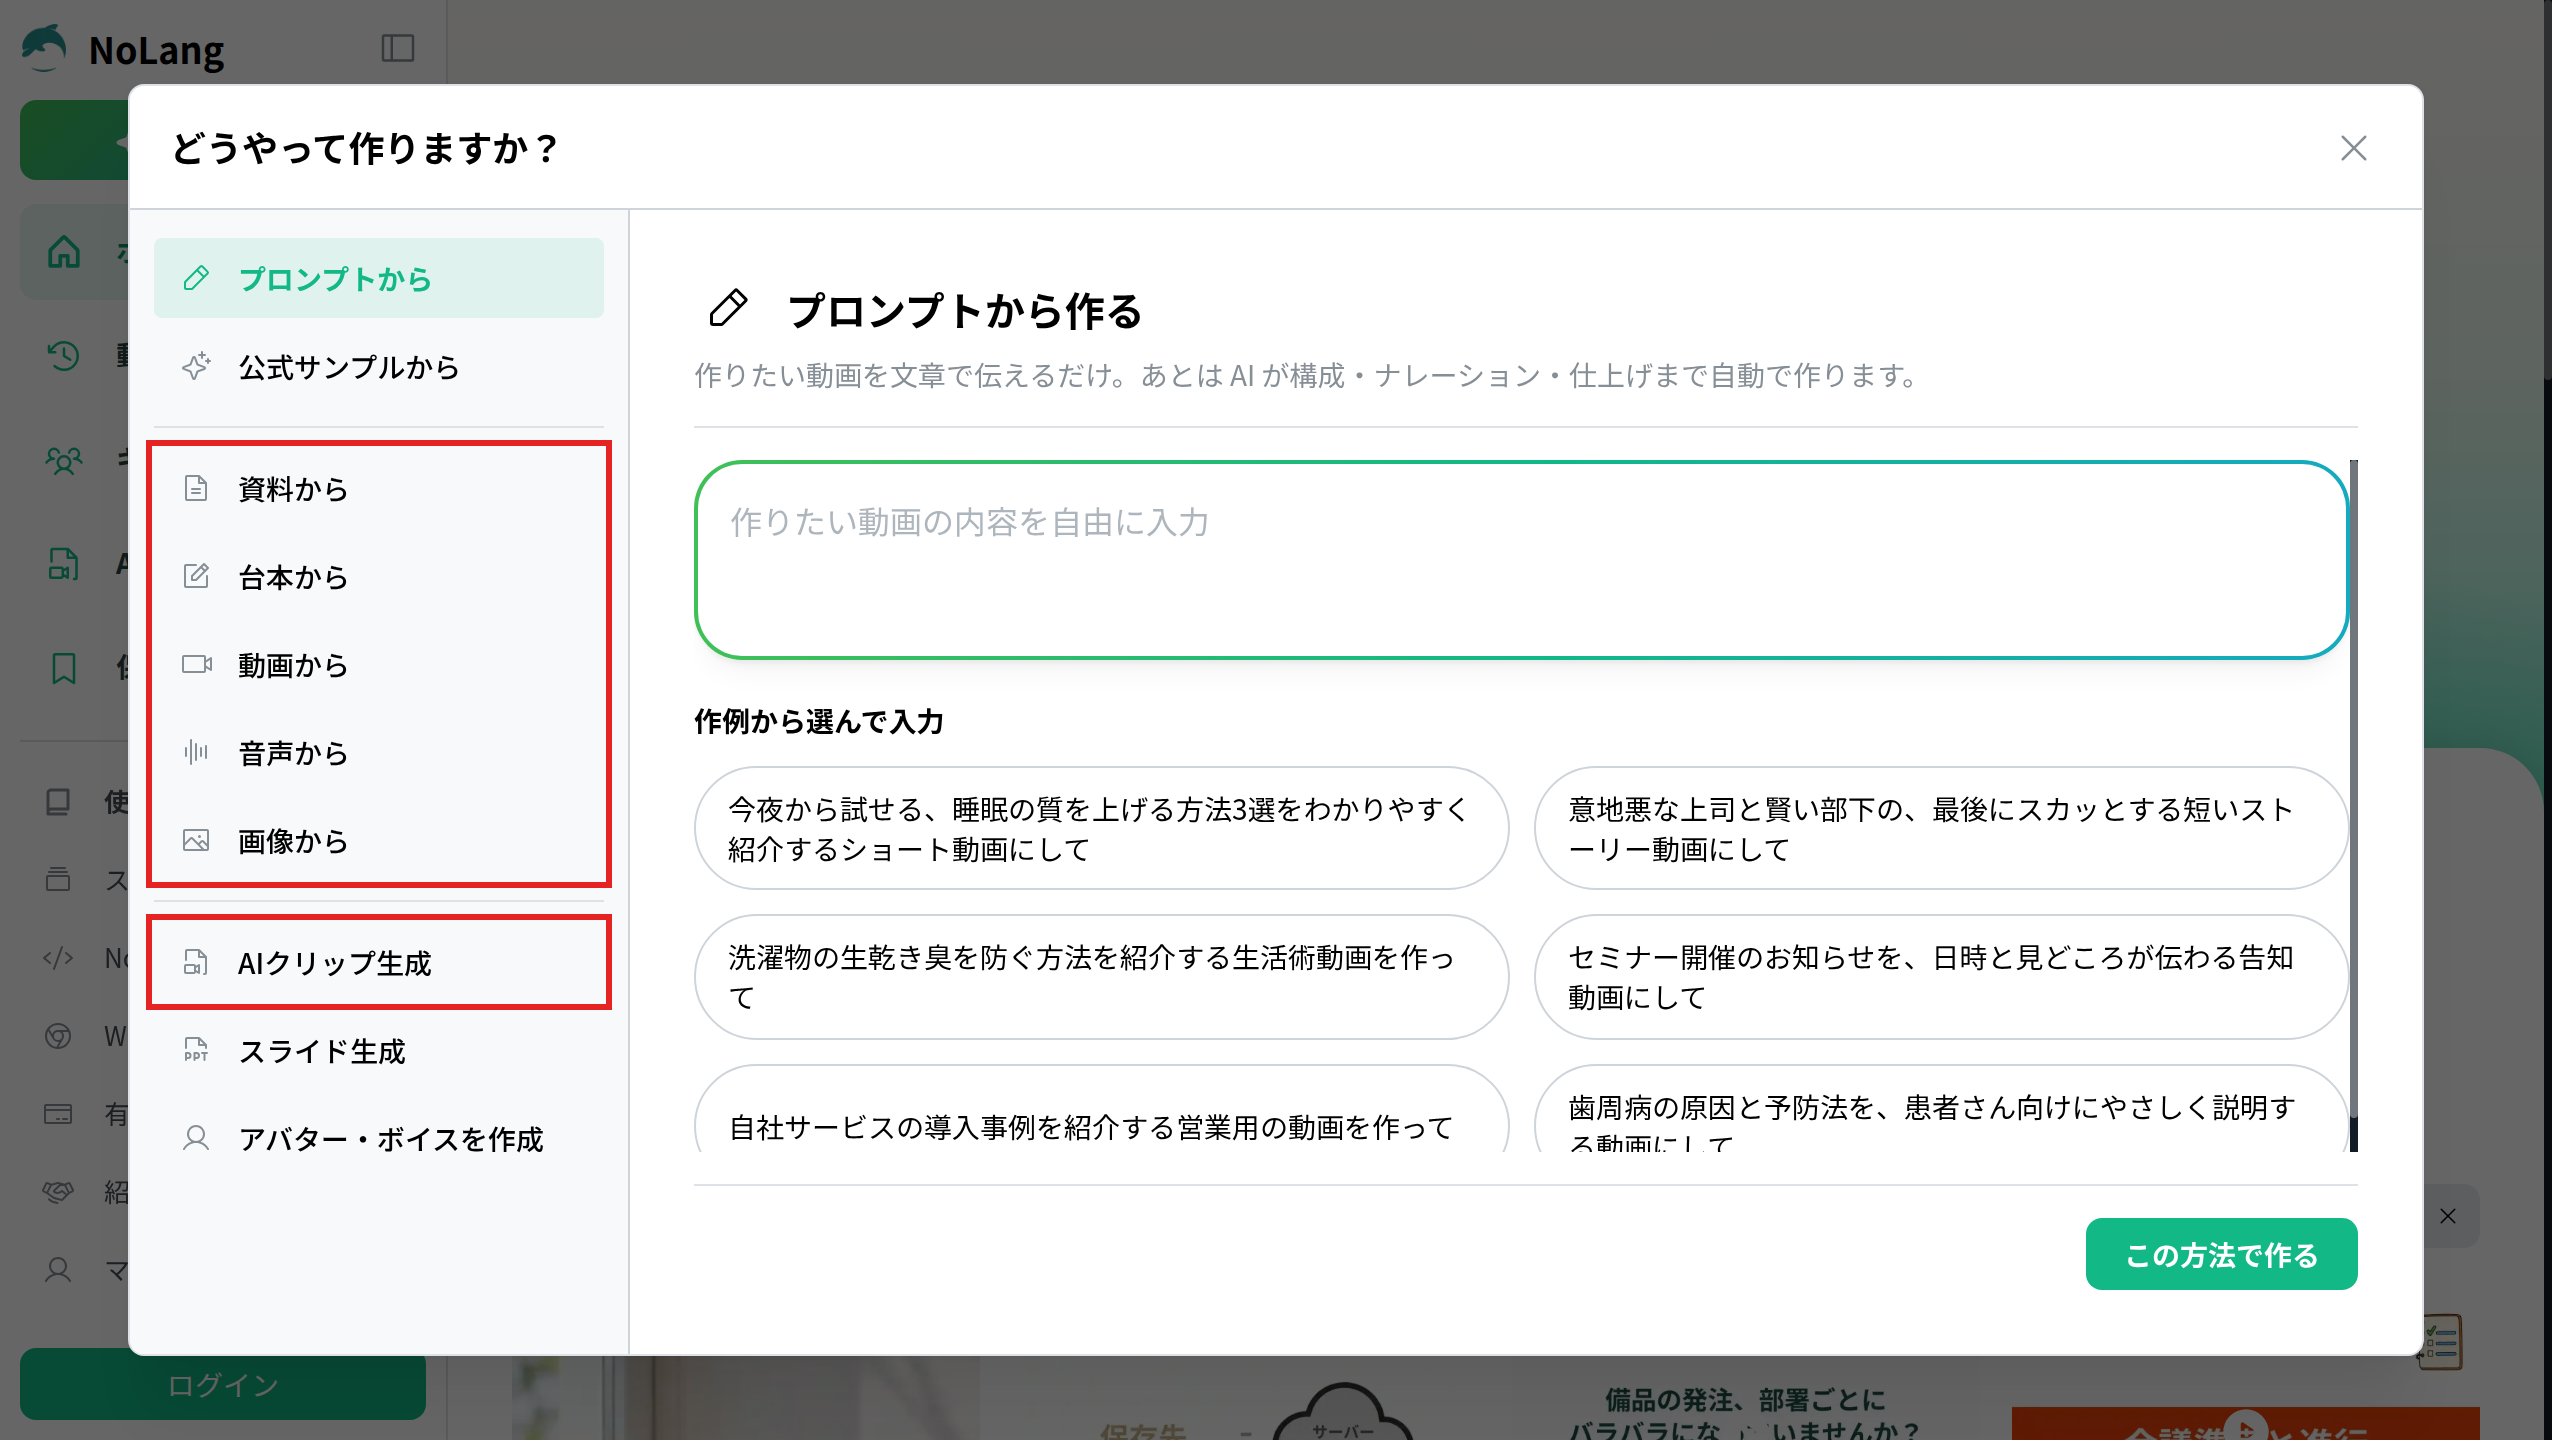Click the pencil icon beside プロンプトから

pyautogui.click(x=196, y=278)
